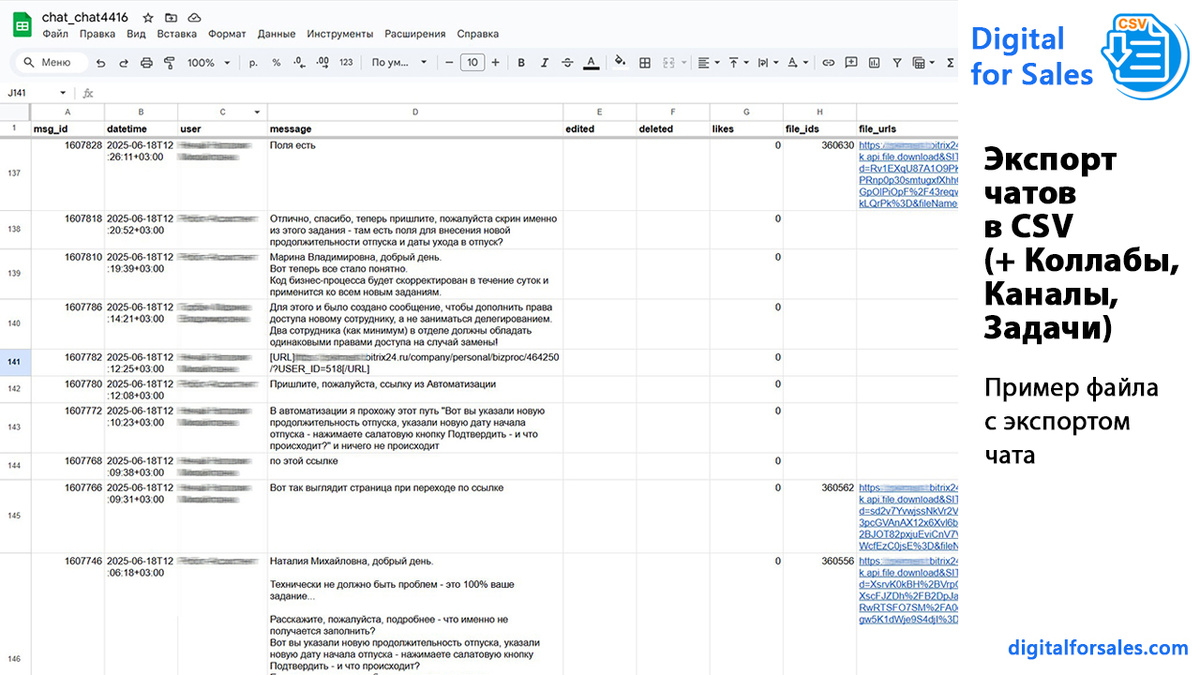This screenshot has height=675, width=1200.
Task: Open the print dialog via printer icon
Action: [x=147, y=62]
